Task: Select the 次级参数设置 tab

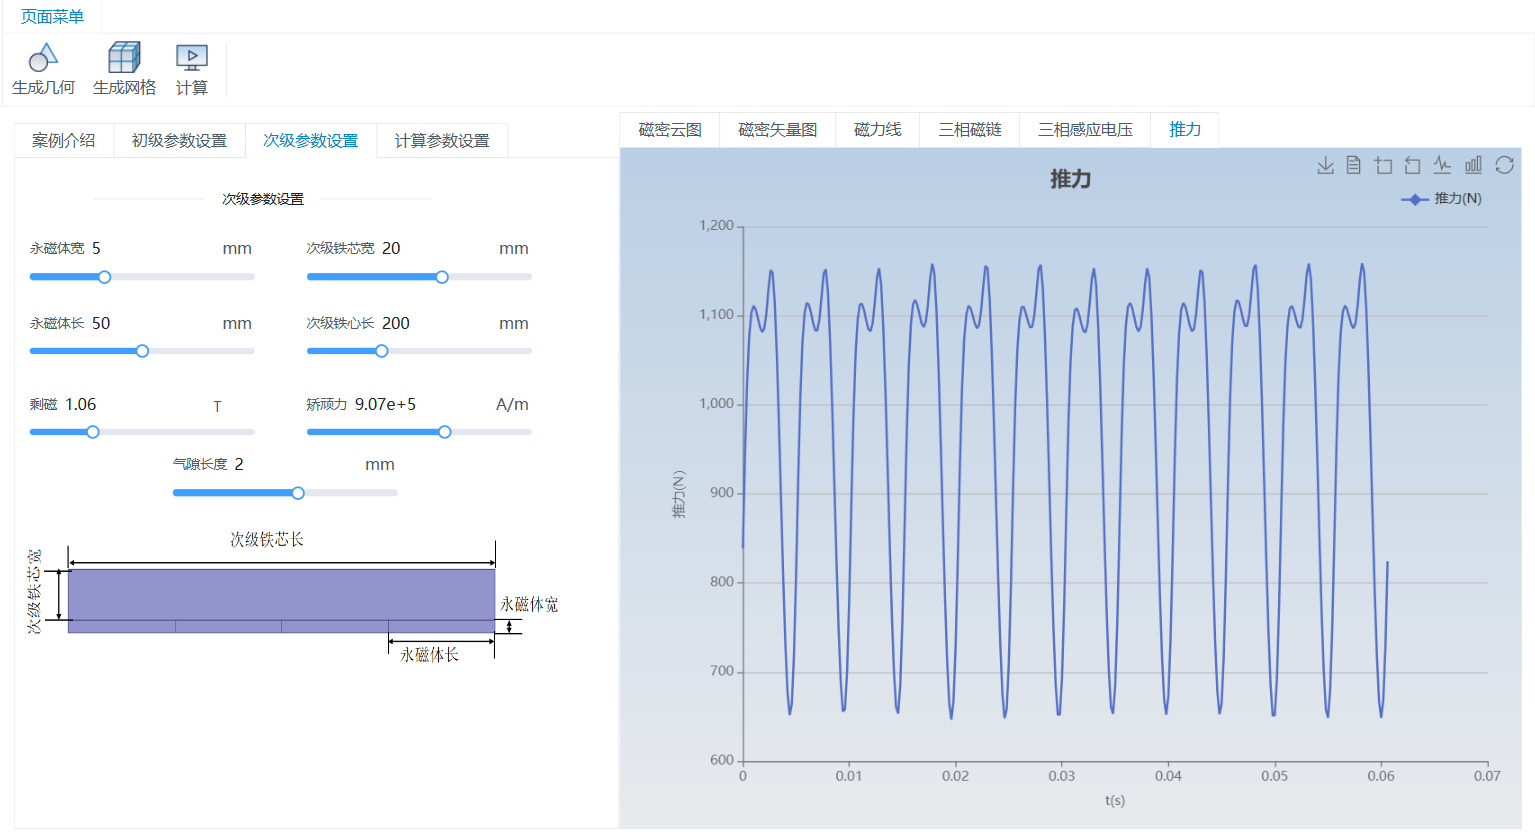Action: click(x=311, y=141)
